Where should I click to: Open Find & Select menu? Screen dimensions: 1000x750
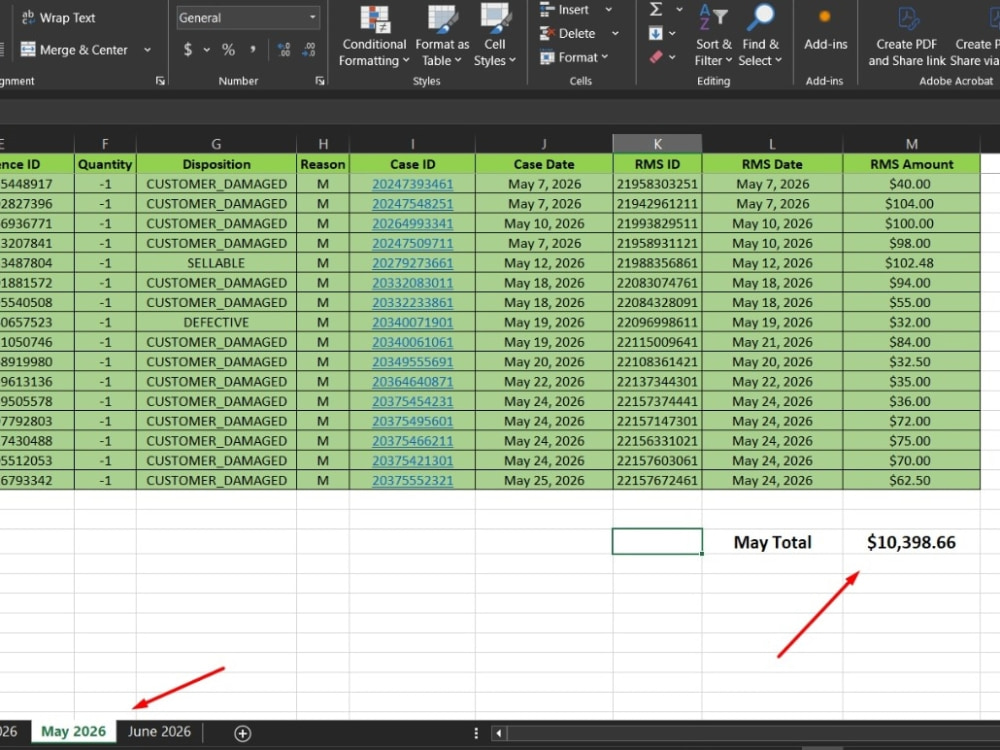760,36
